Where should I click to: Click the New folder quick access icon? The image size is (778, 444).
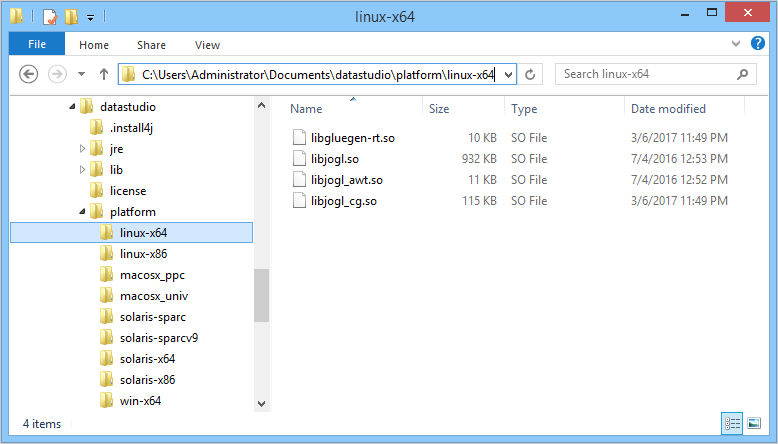point(71,17)
